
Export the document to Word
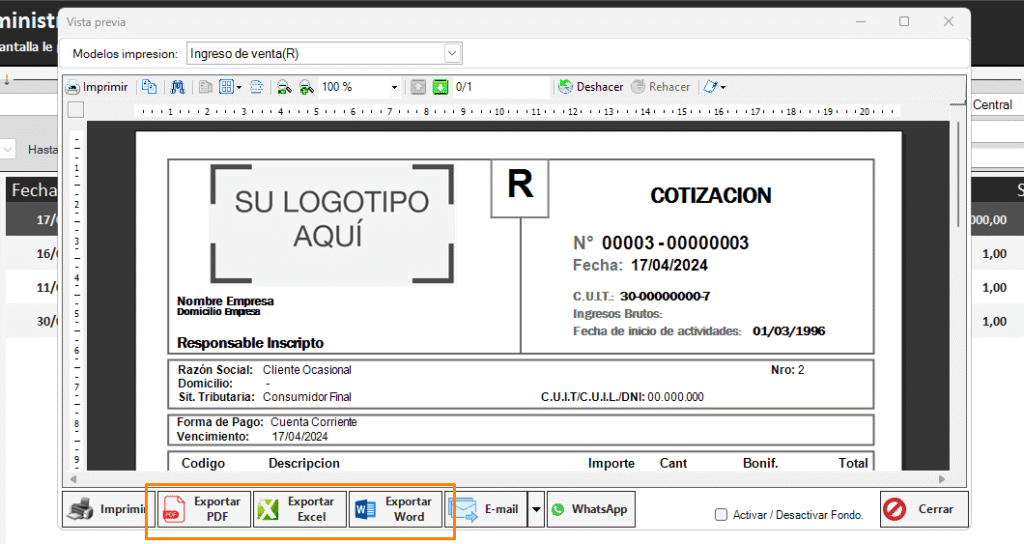click(395, 509)
